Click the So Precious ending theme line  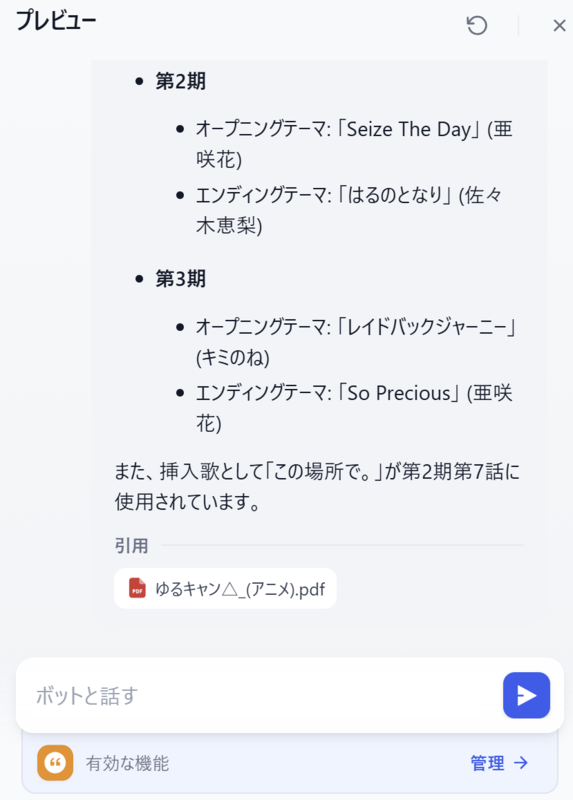pyautogui.click(x=354, y=408)
